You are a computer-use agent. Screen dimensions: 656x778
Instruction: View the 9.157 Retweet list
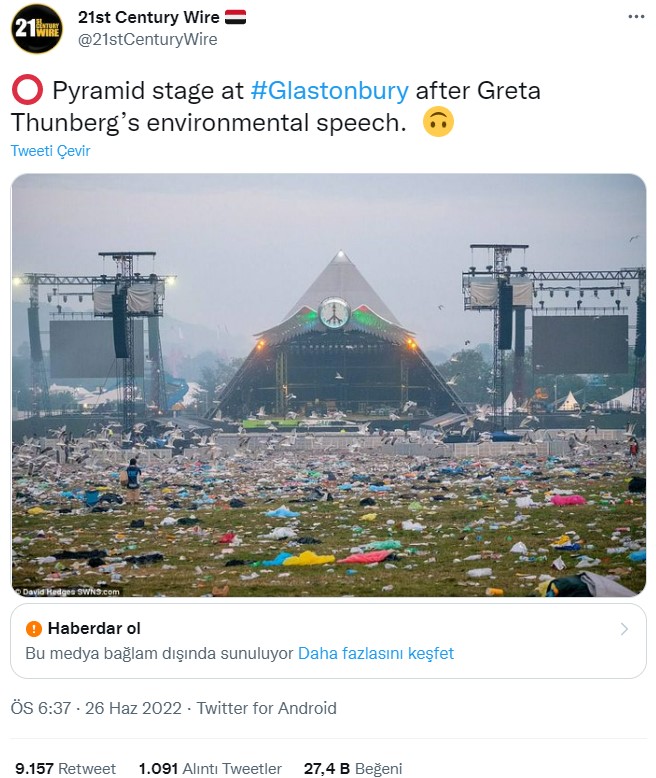(64, 768)
